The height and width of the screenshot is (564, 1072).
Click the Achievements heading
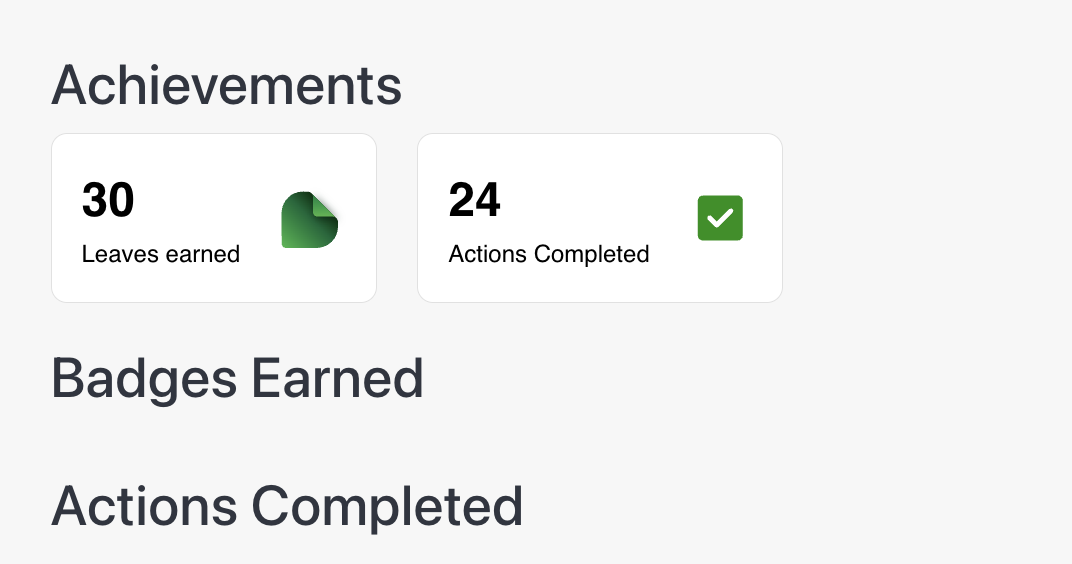tap(226, 86)
